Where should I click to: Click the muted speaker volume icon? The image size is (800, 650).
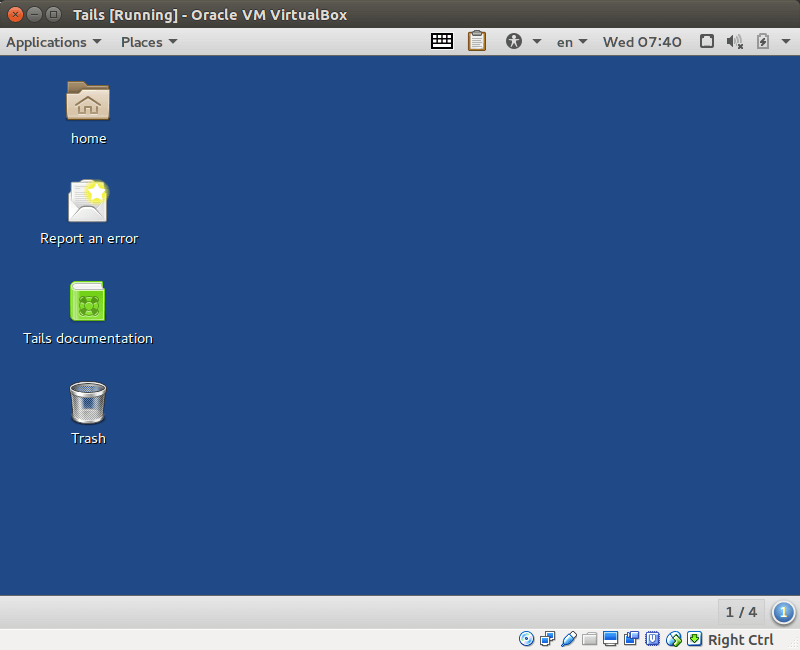tap(735, 41)
